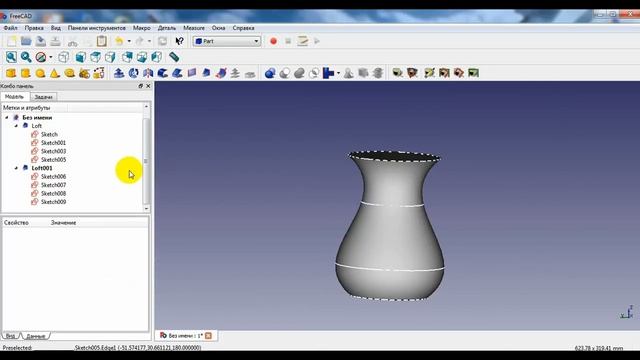Collapse the 'Без имени' document tree node
This screenshot has height=360, width=640.
[7, 118]
